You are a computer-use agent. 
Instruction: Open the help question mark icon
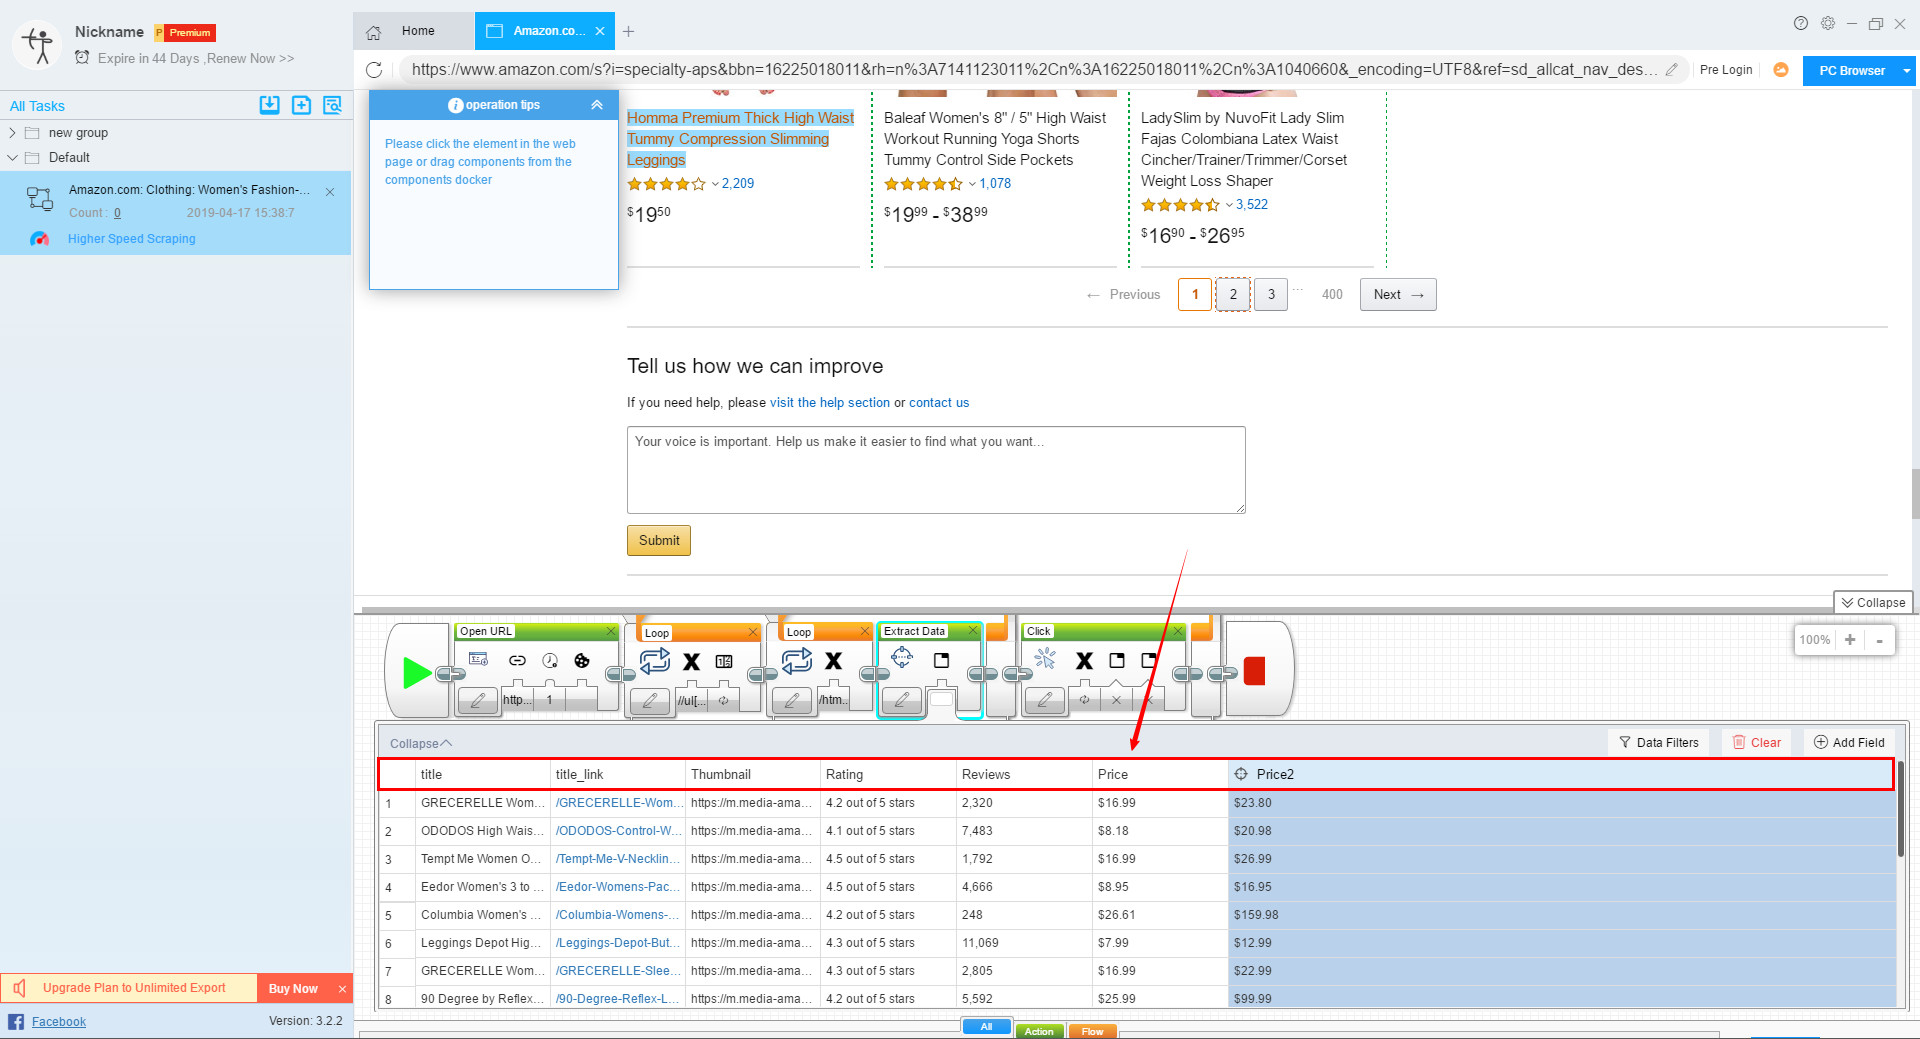pyautogui.click(x=1800, y=23)
